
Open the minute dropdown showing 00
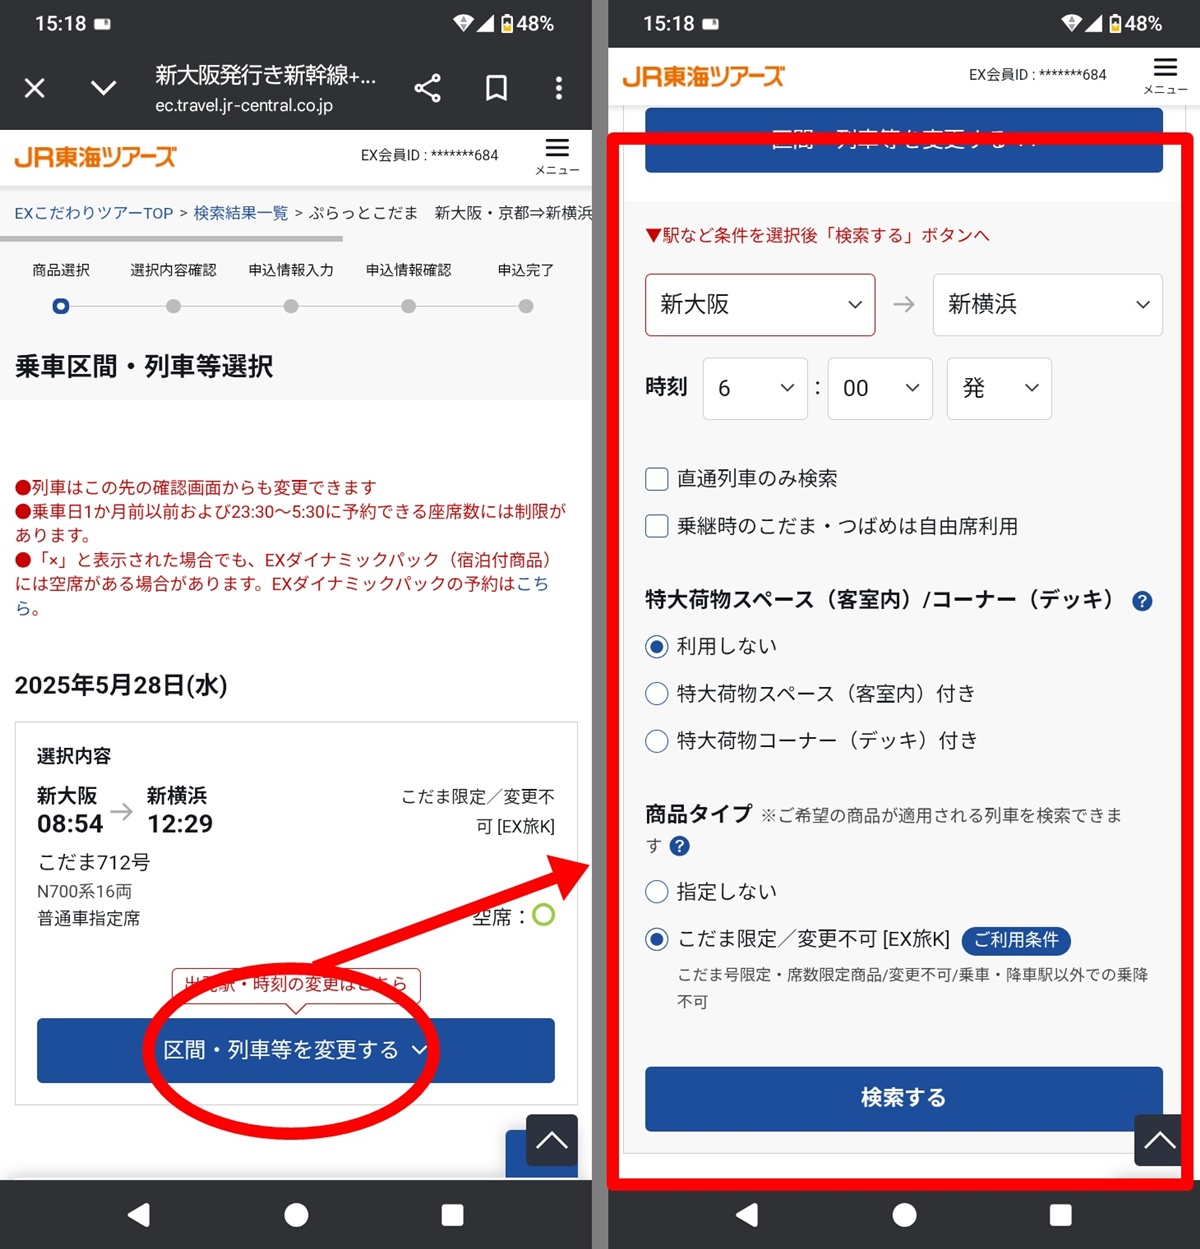[x=880, y=388]
